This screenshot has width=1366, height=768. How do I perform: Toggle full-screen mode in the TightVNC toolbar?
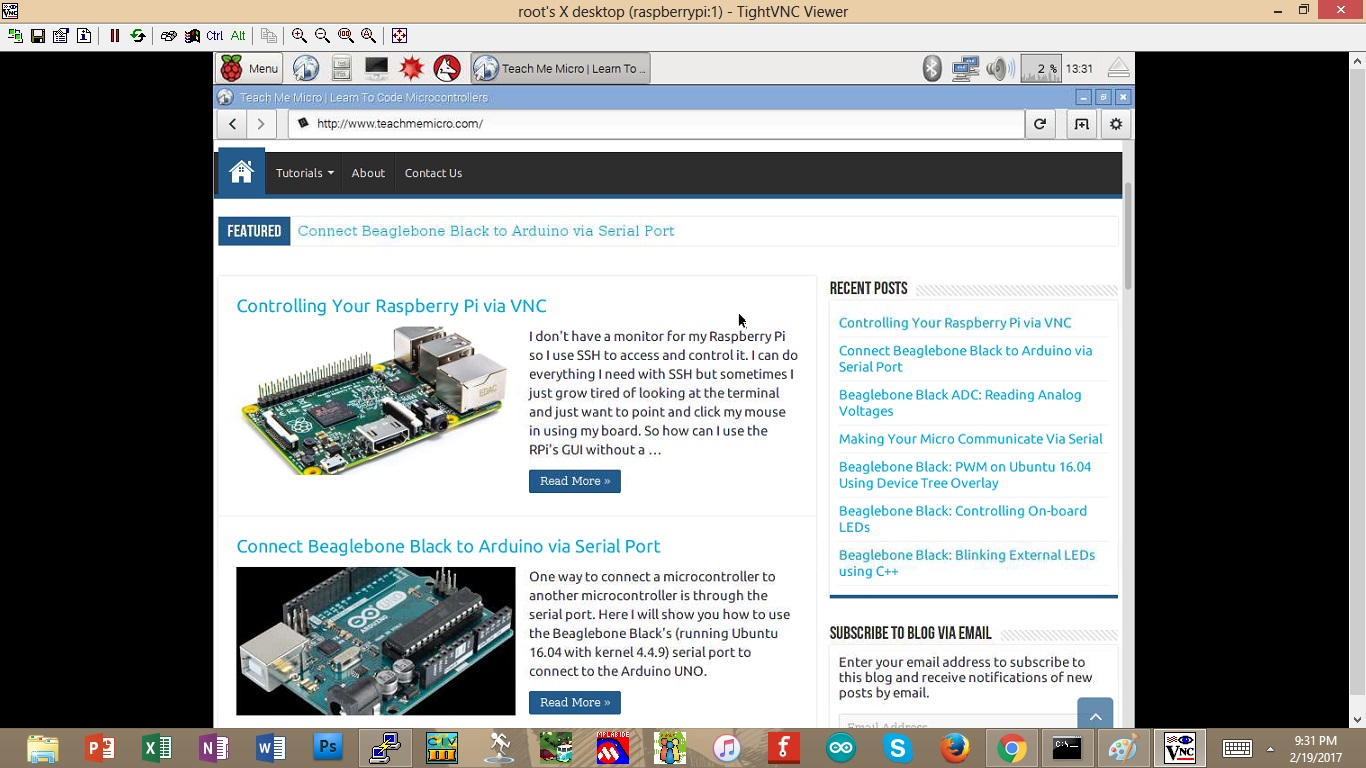399,36
